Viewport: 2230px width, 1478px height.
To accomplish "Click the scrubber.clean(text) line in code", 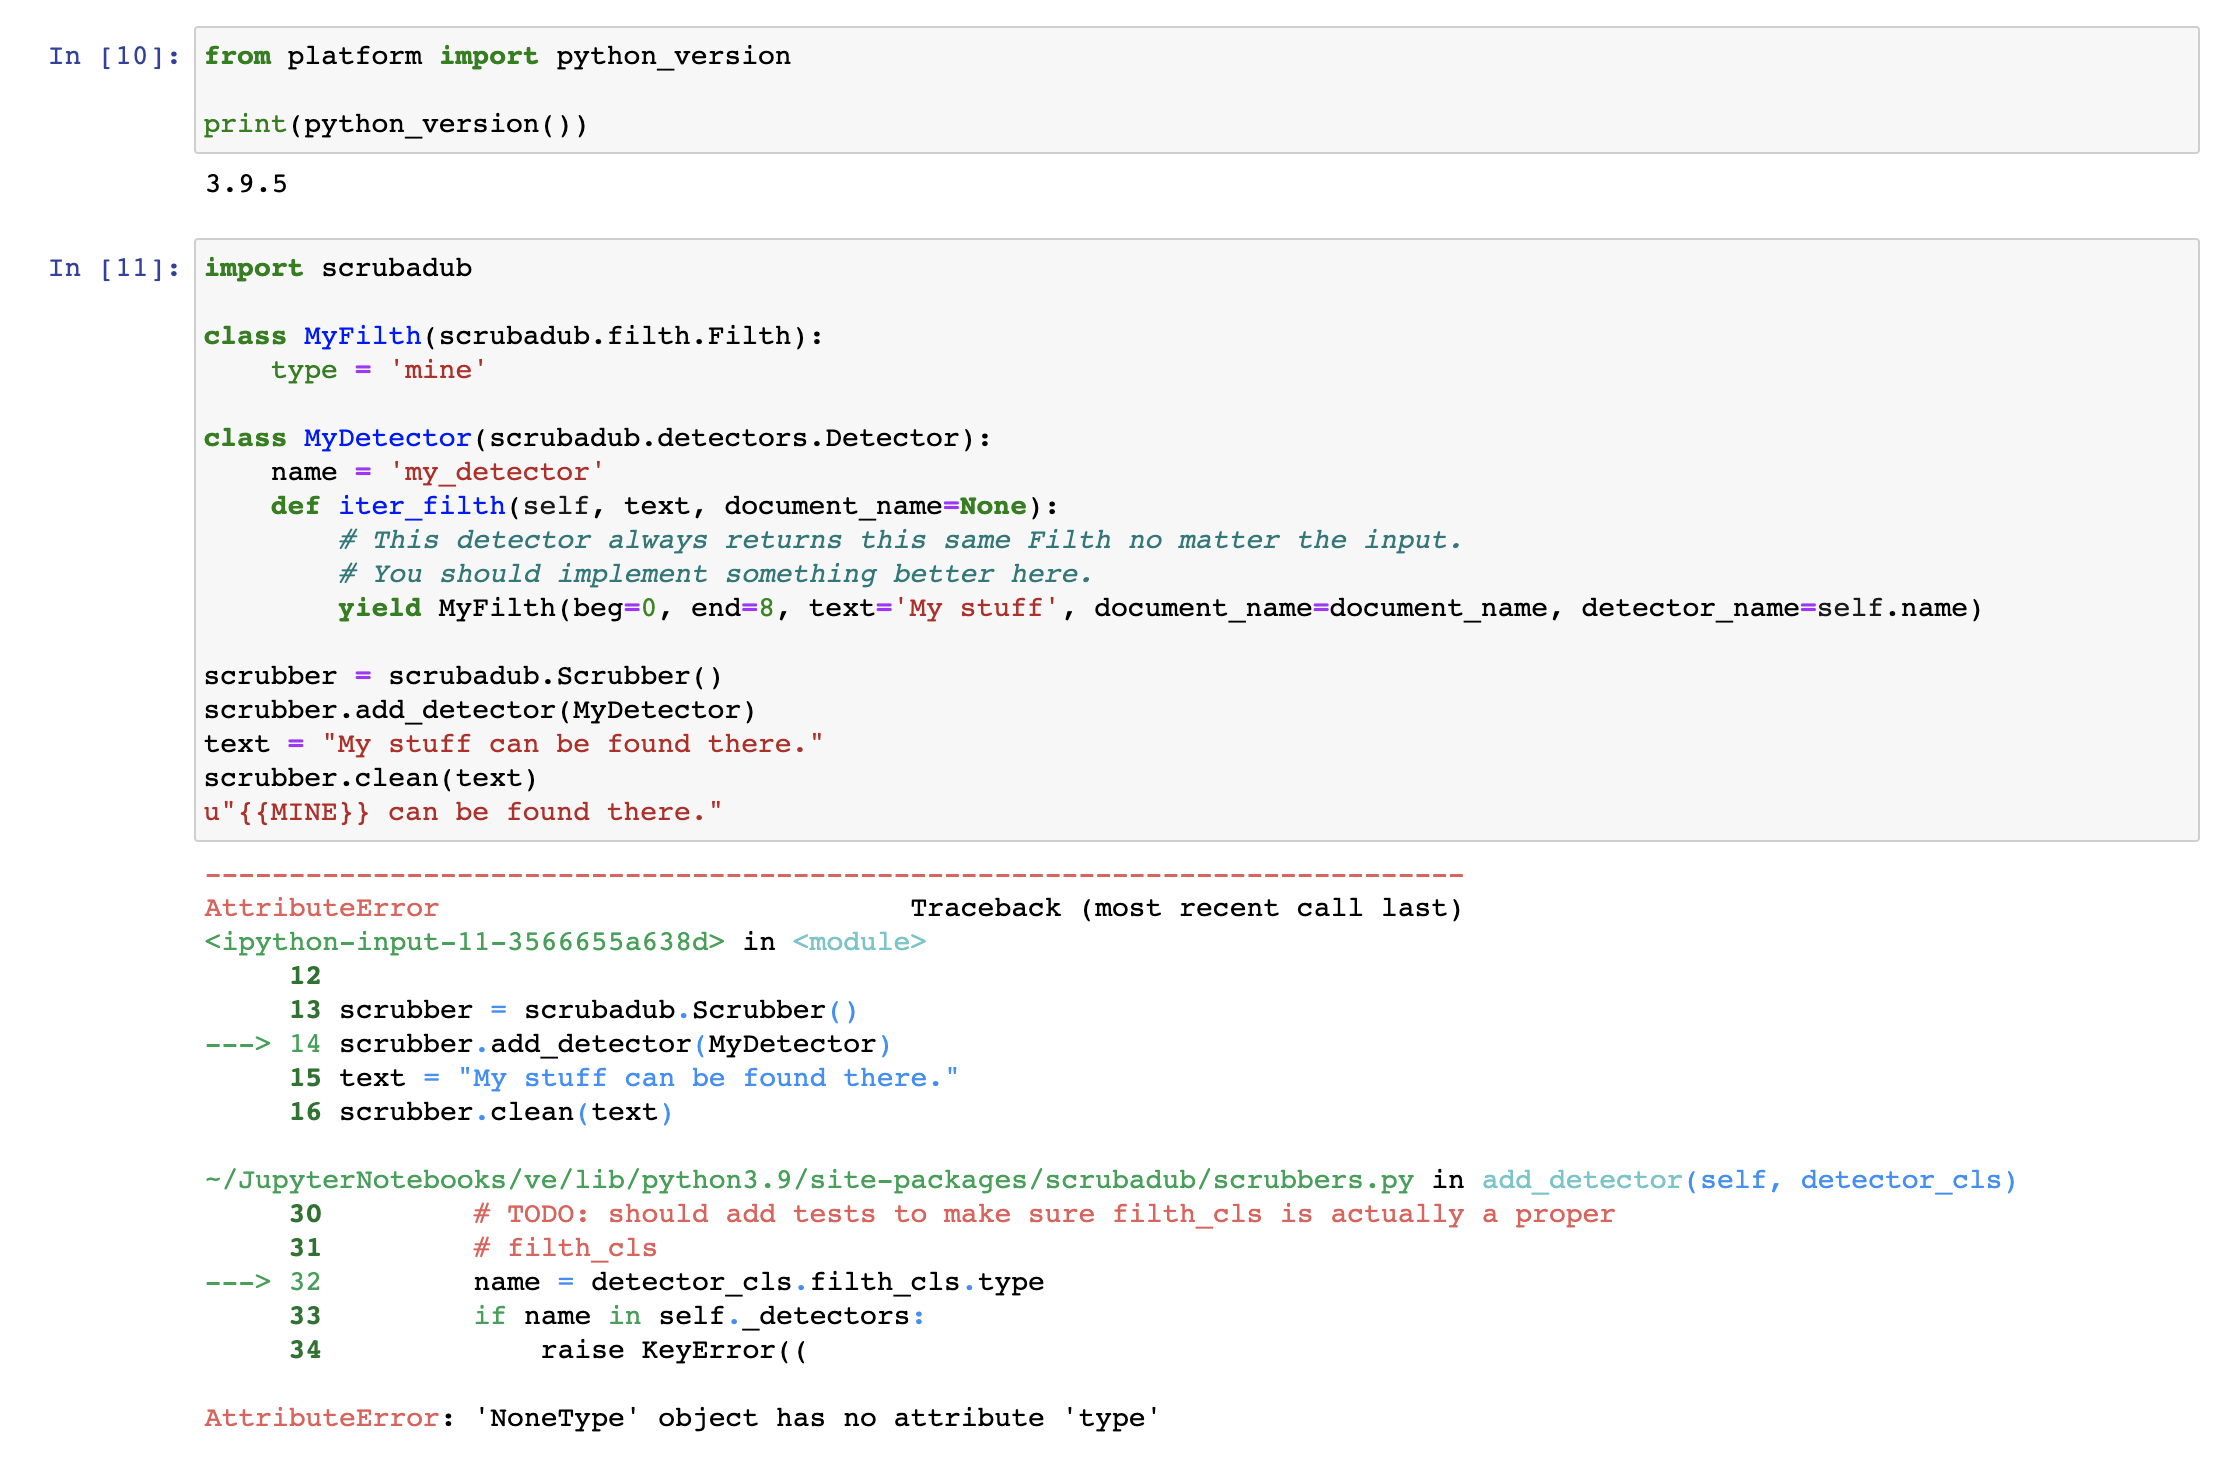I will [369, 777].
